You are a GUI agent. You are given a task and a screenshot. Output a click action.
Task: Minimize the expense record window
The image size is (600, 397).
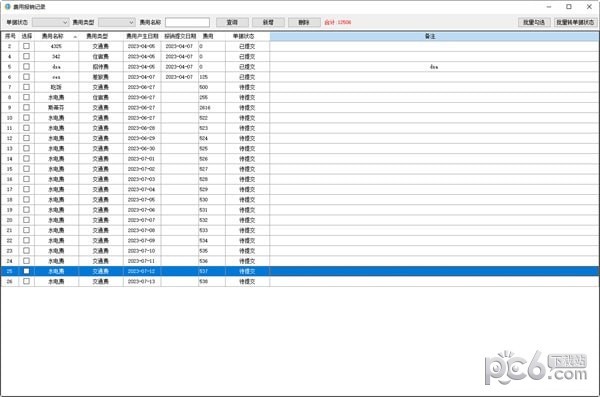point(549,7)
